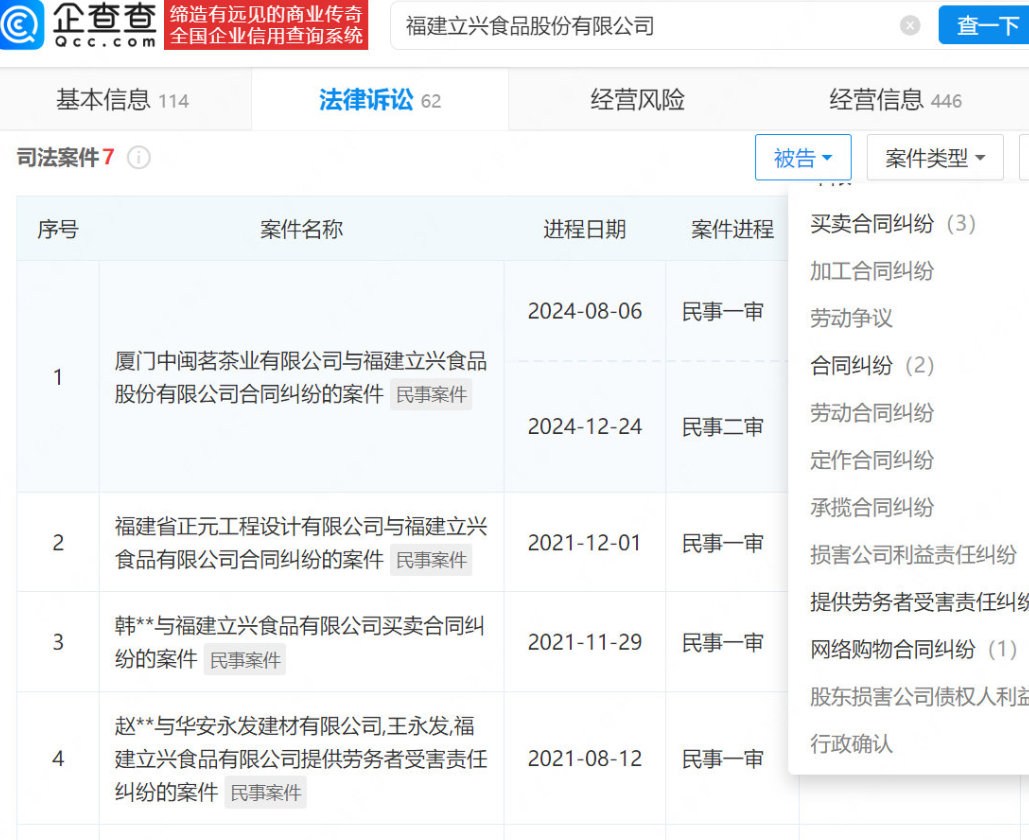The image size is (1029, 840).
Task: Click the 民事案件 tag on row 3
Action: pos(245,659)
